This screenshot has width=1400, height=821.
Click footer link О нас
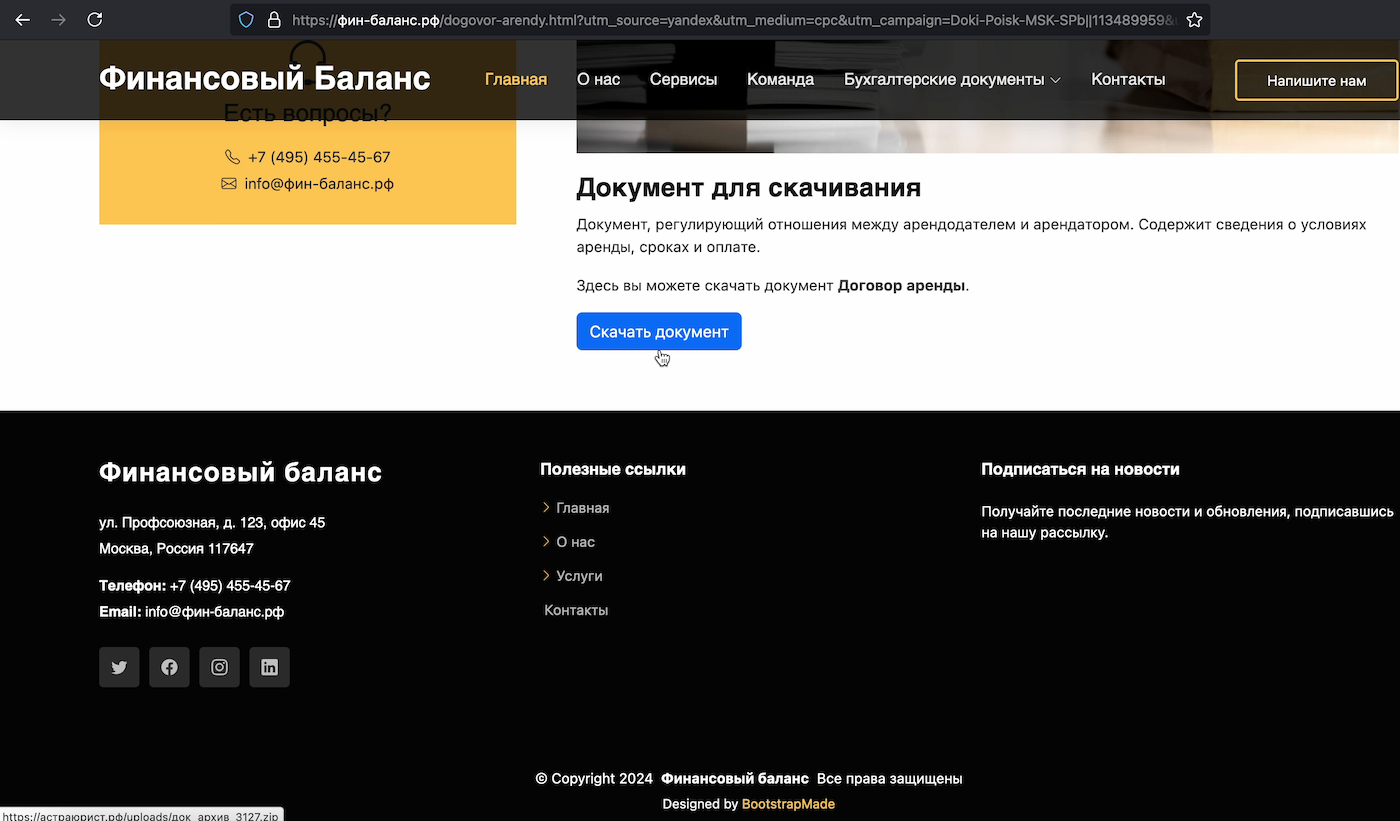click(x=575, y=542)
